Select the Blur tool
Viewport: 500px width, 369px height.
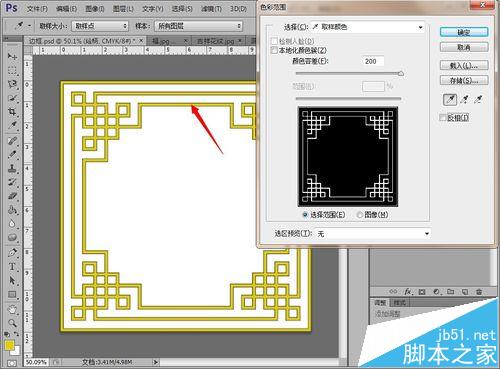click(12, 224)
